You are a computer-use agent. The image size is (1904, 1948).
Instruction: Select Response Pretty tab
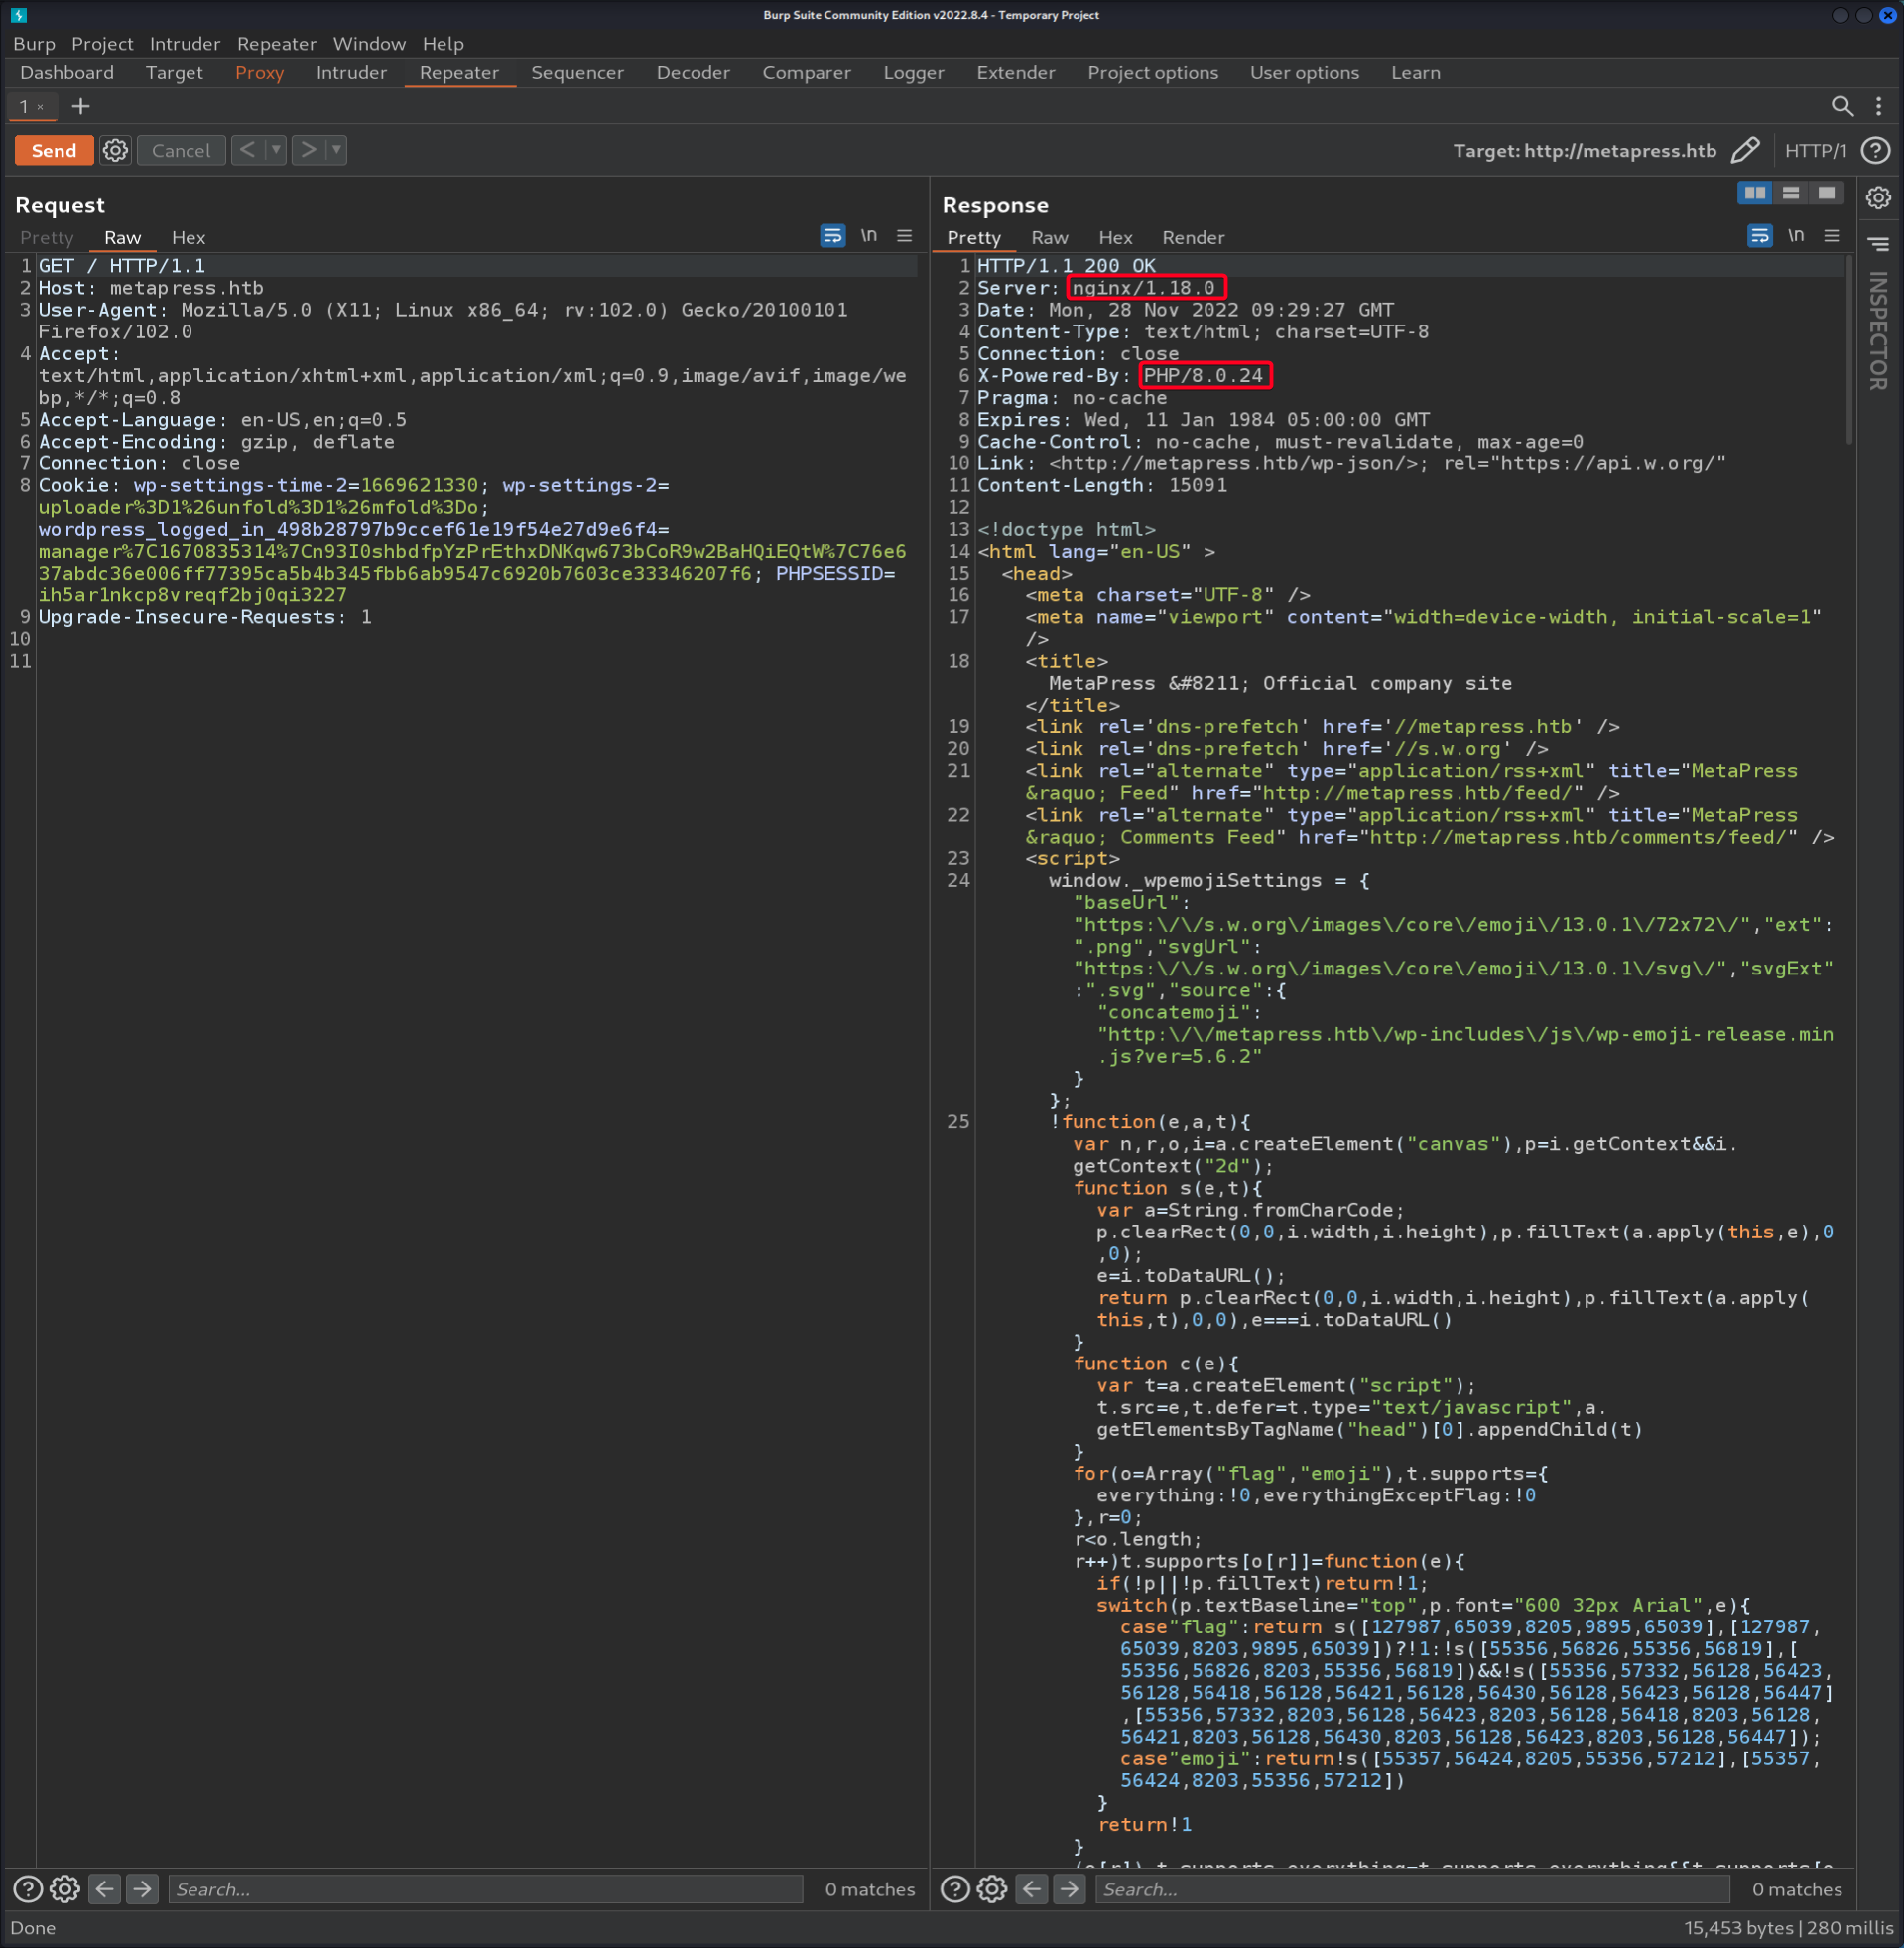coord(973,238)
